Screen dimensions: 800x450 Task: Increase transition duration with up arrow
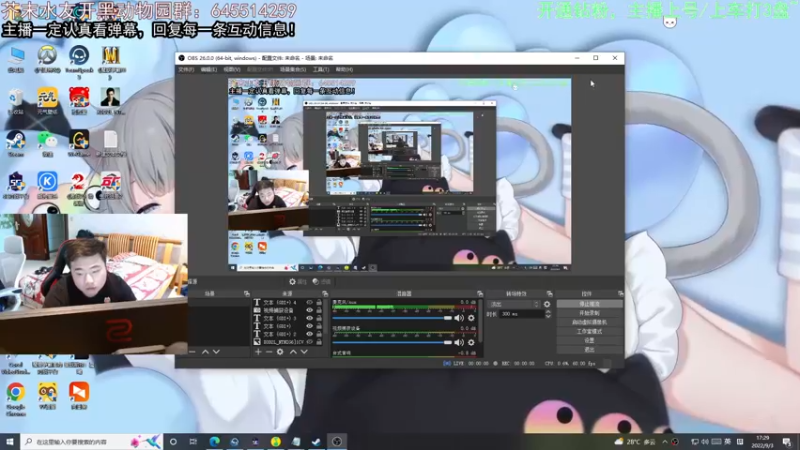pyautogui.click(x=548, y=312)
